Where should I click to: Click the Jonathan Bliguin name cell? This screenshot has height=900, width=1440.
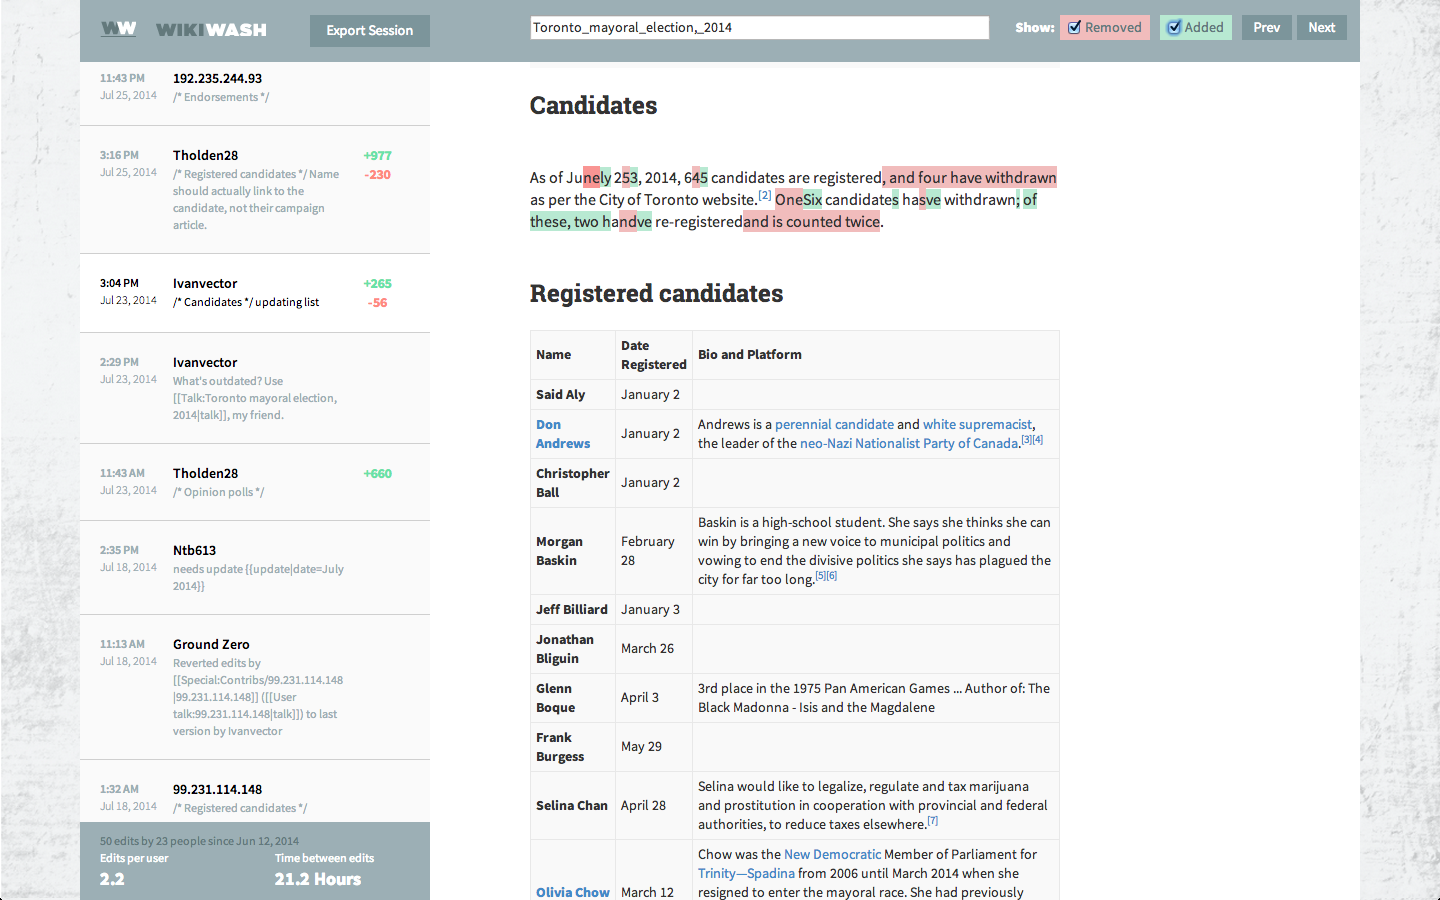coord(572,649)
